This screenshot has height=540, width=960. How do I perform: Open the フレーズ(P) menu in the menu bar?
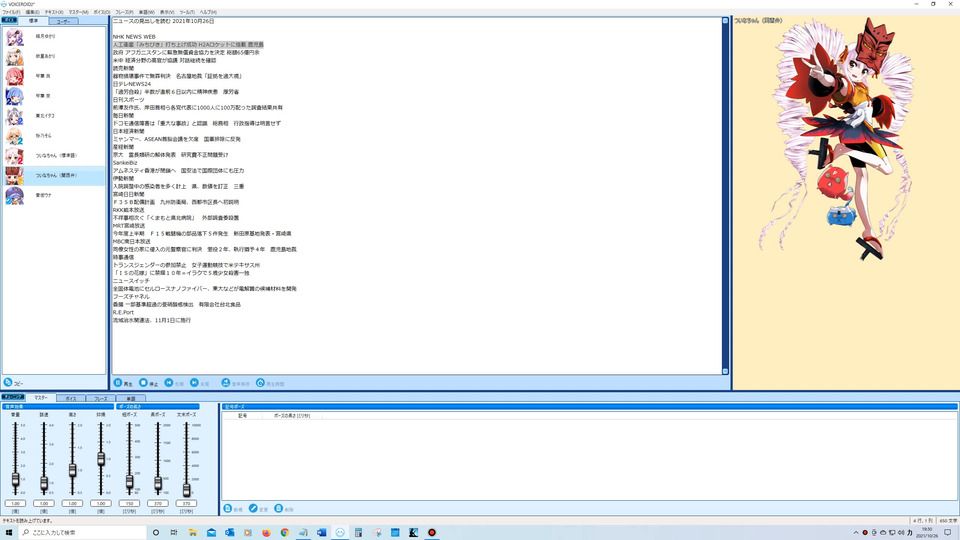pyautogui.click(x=124, y=12)
